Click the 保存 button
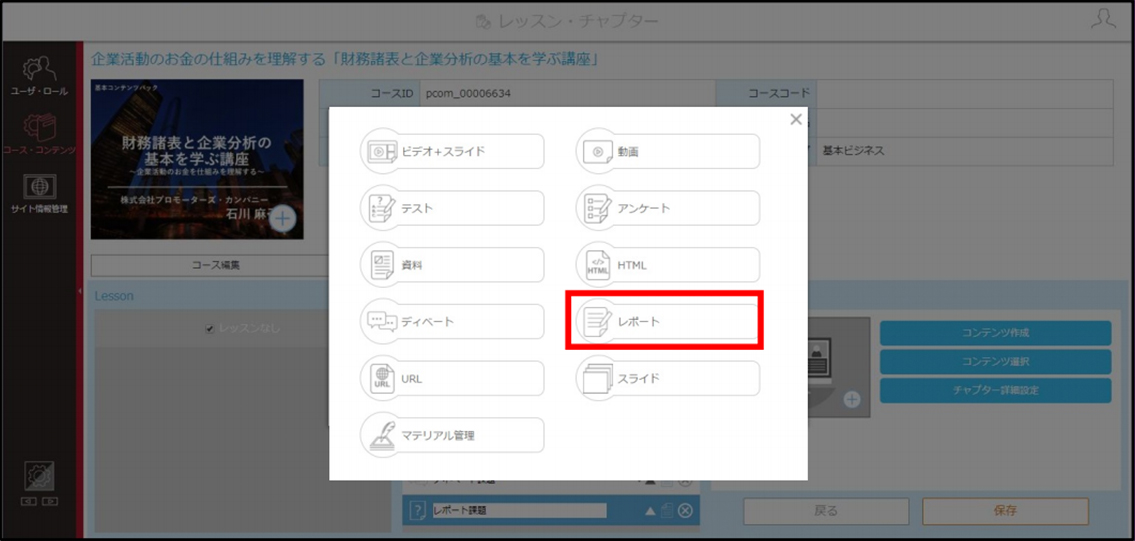The height and width of the screenshot is (541, 1135). 1005,511
